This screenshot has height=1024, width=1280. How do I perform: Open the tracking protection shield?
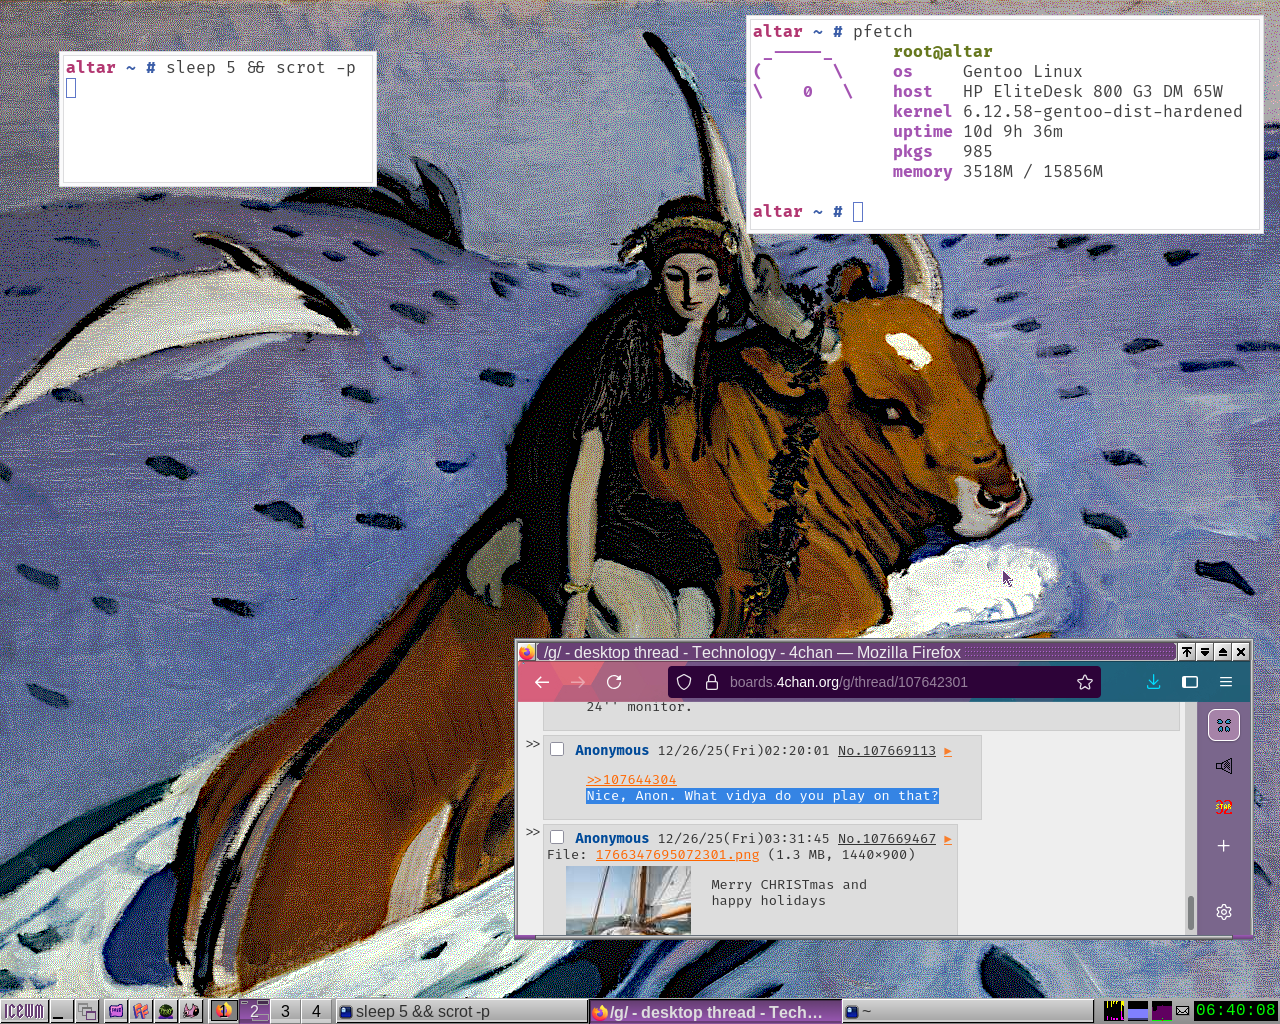tap(684, 682)
